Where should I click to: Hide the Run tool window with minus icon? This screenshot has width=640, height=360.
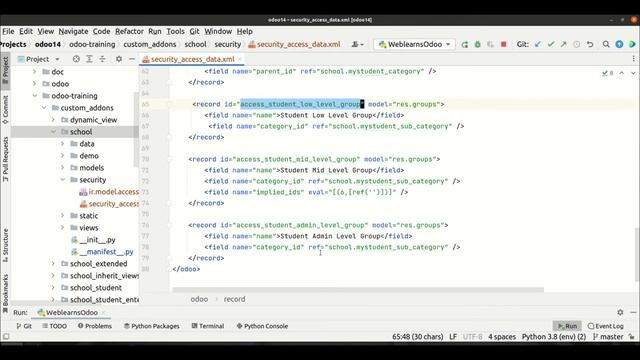633,312
